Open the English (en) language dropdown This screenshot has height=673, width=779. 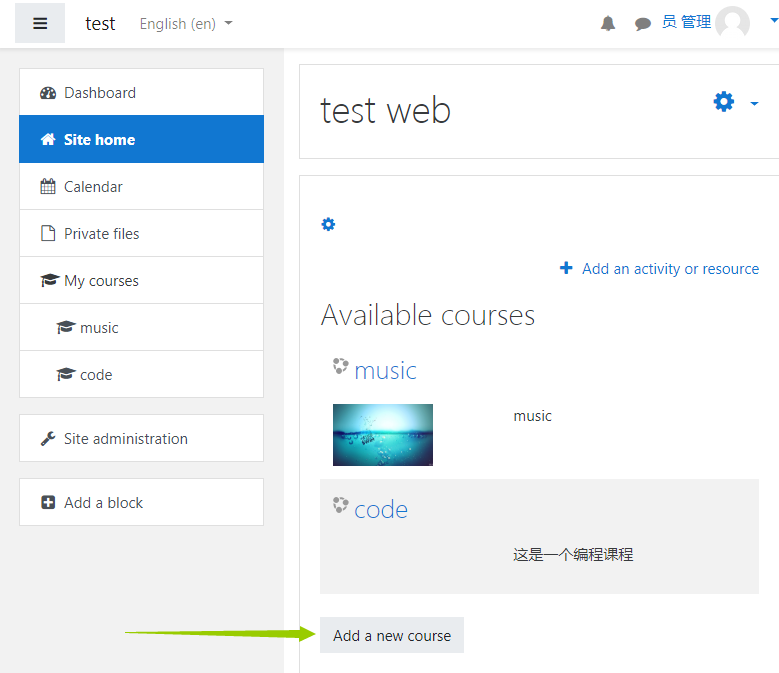click(x=186, y=23)
